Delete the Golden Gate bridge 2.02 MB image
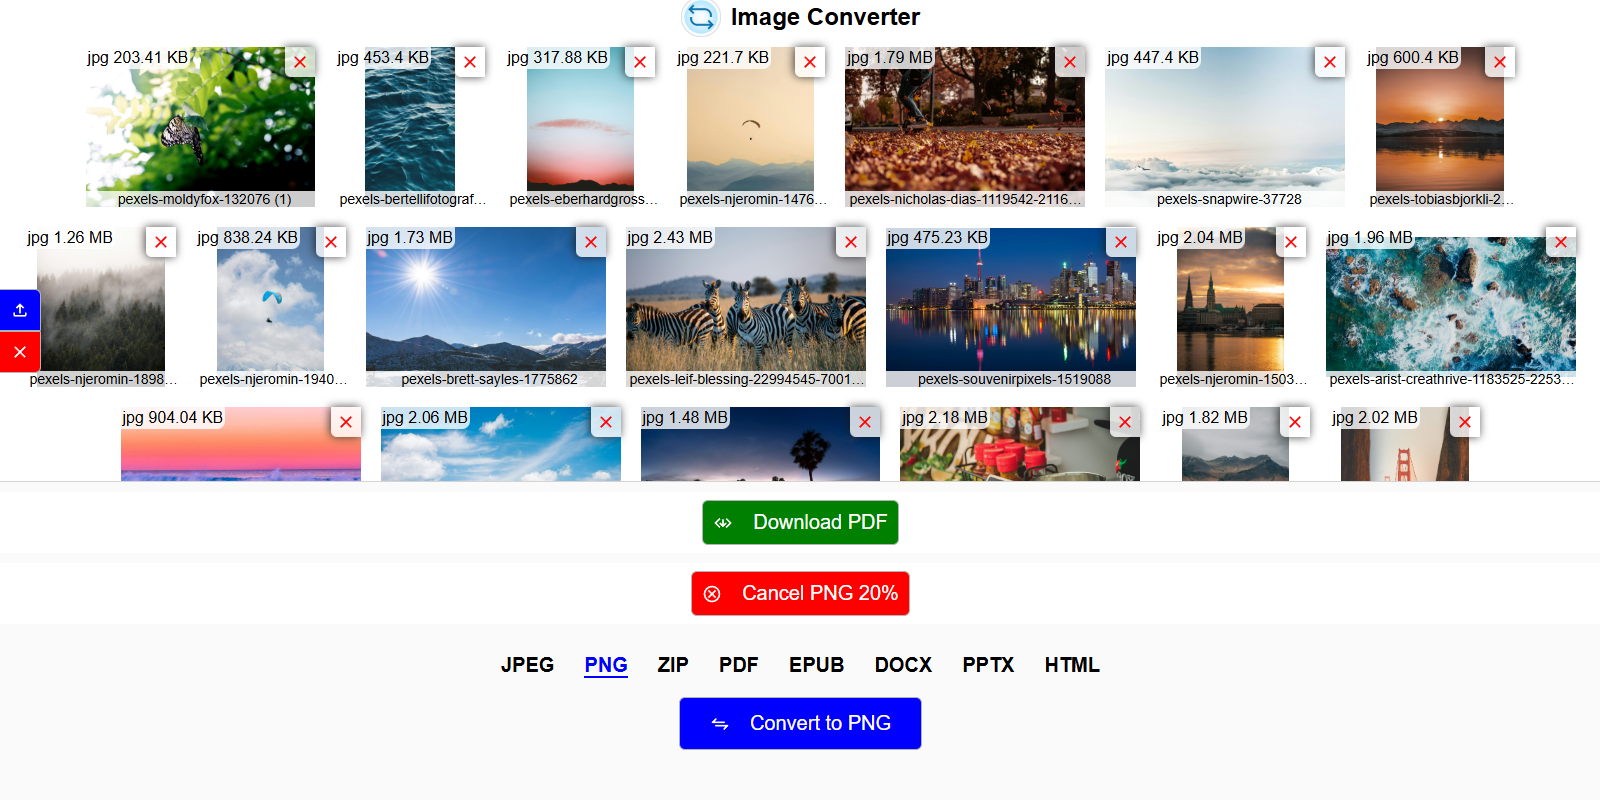Image resolution: width=1600 pixels, height=800 pixels. (x=1465, y=422)
